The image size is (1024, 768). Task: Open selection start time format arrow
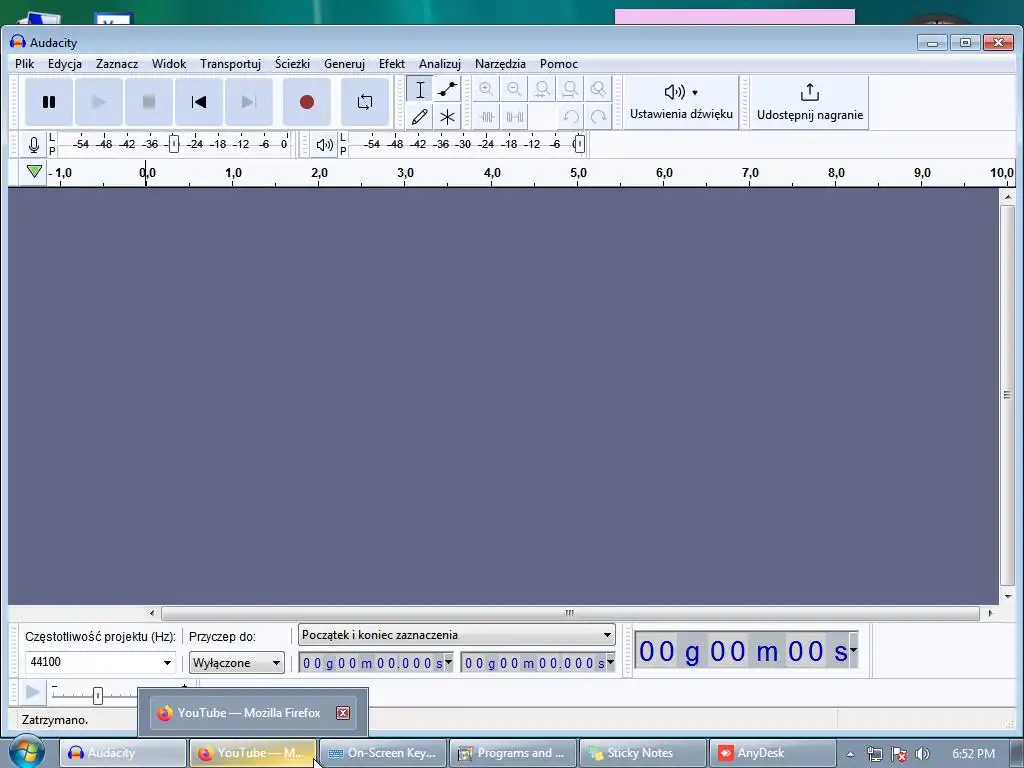click(449, 662)
